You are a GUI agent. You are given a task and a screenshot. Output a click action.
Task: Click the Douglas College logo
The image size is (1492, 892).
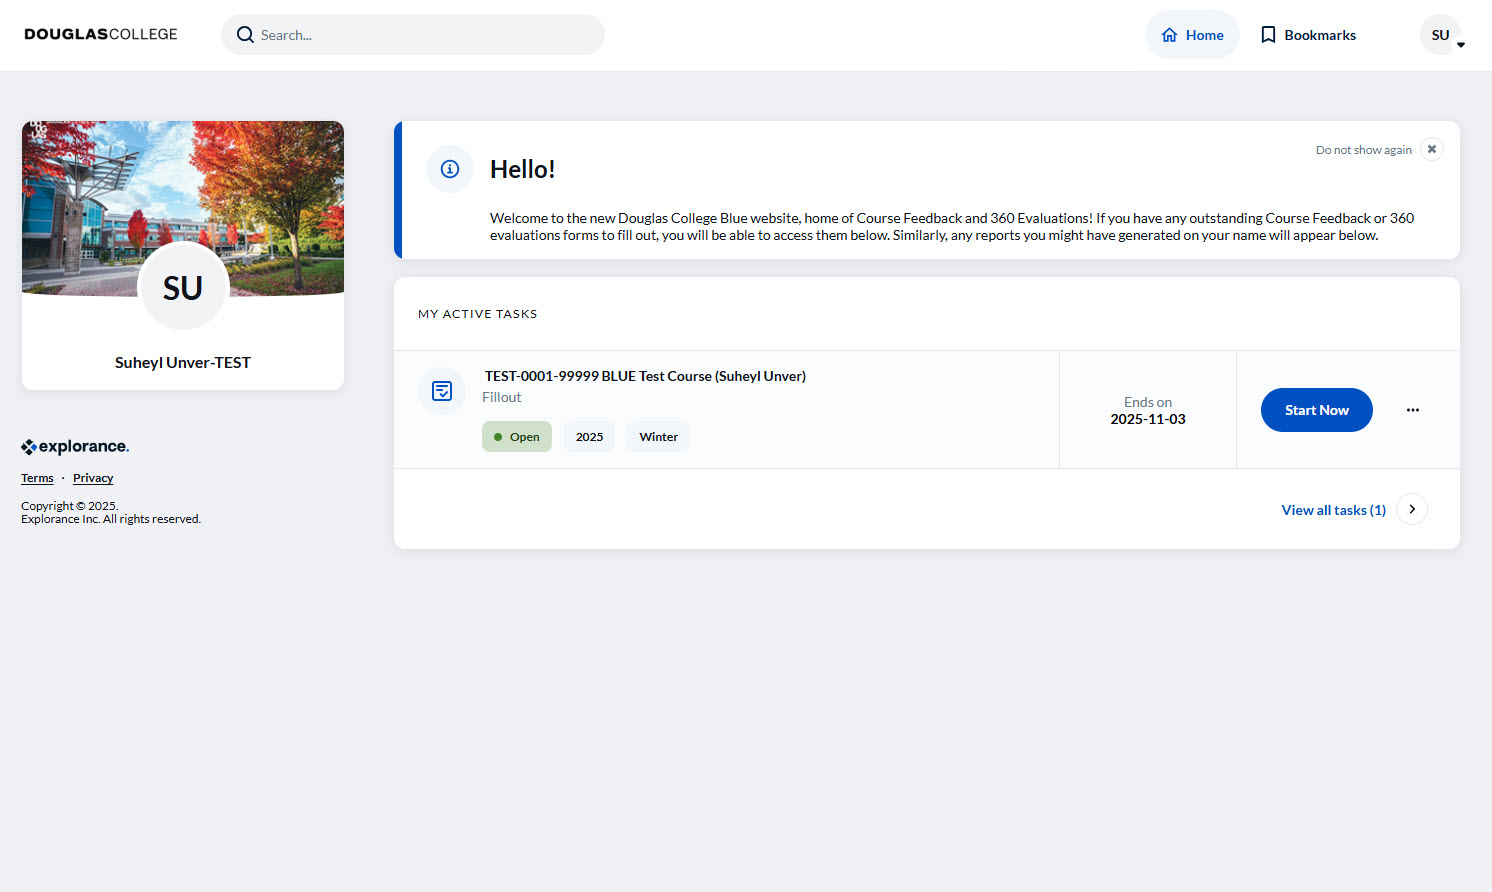(101, 35)
